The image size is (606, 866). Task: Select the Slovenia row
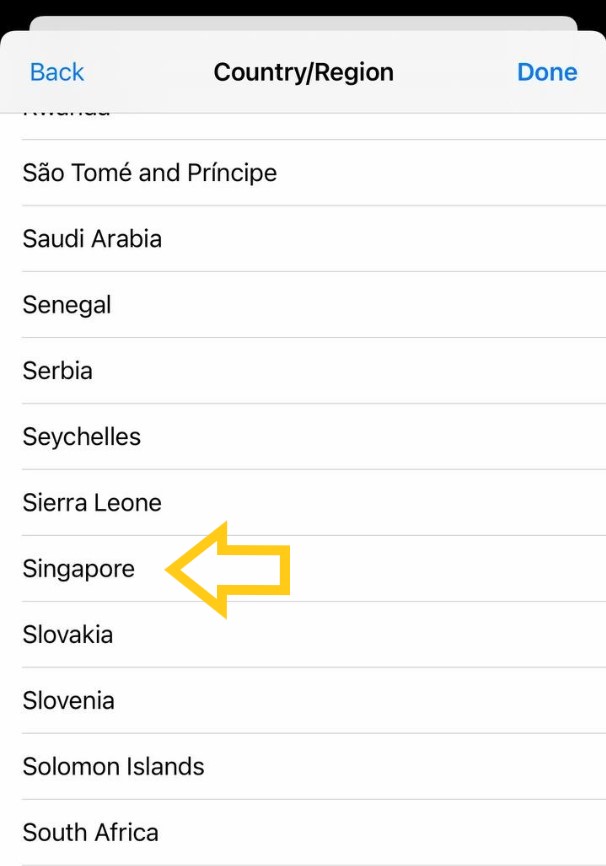click(69, 701)
